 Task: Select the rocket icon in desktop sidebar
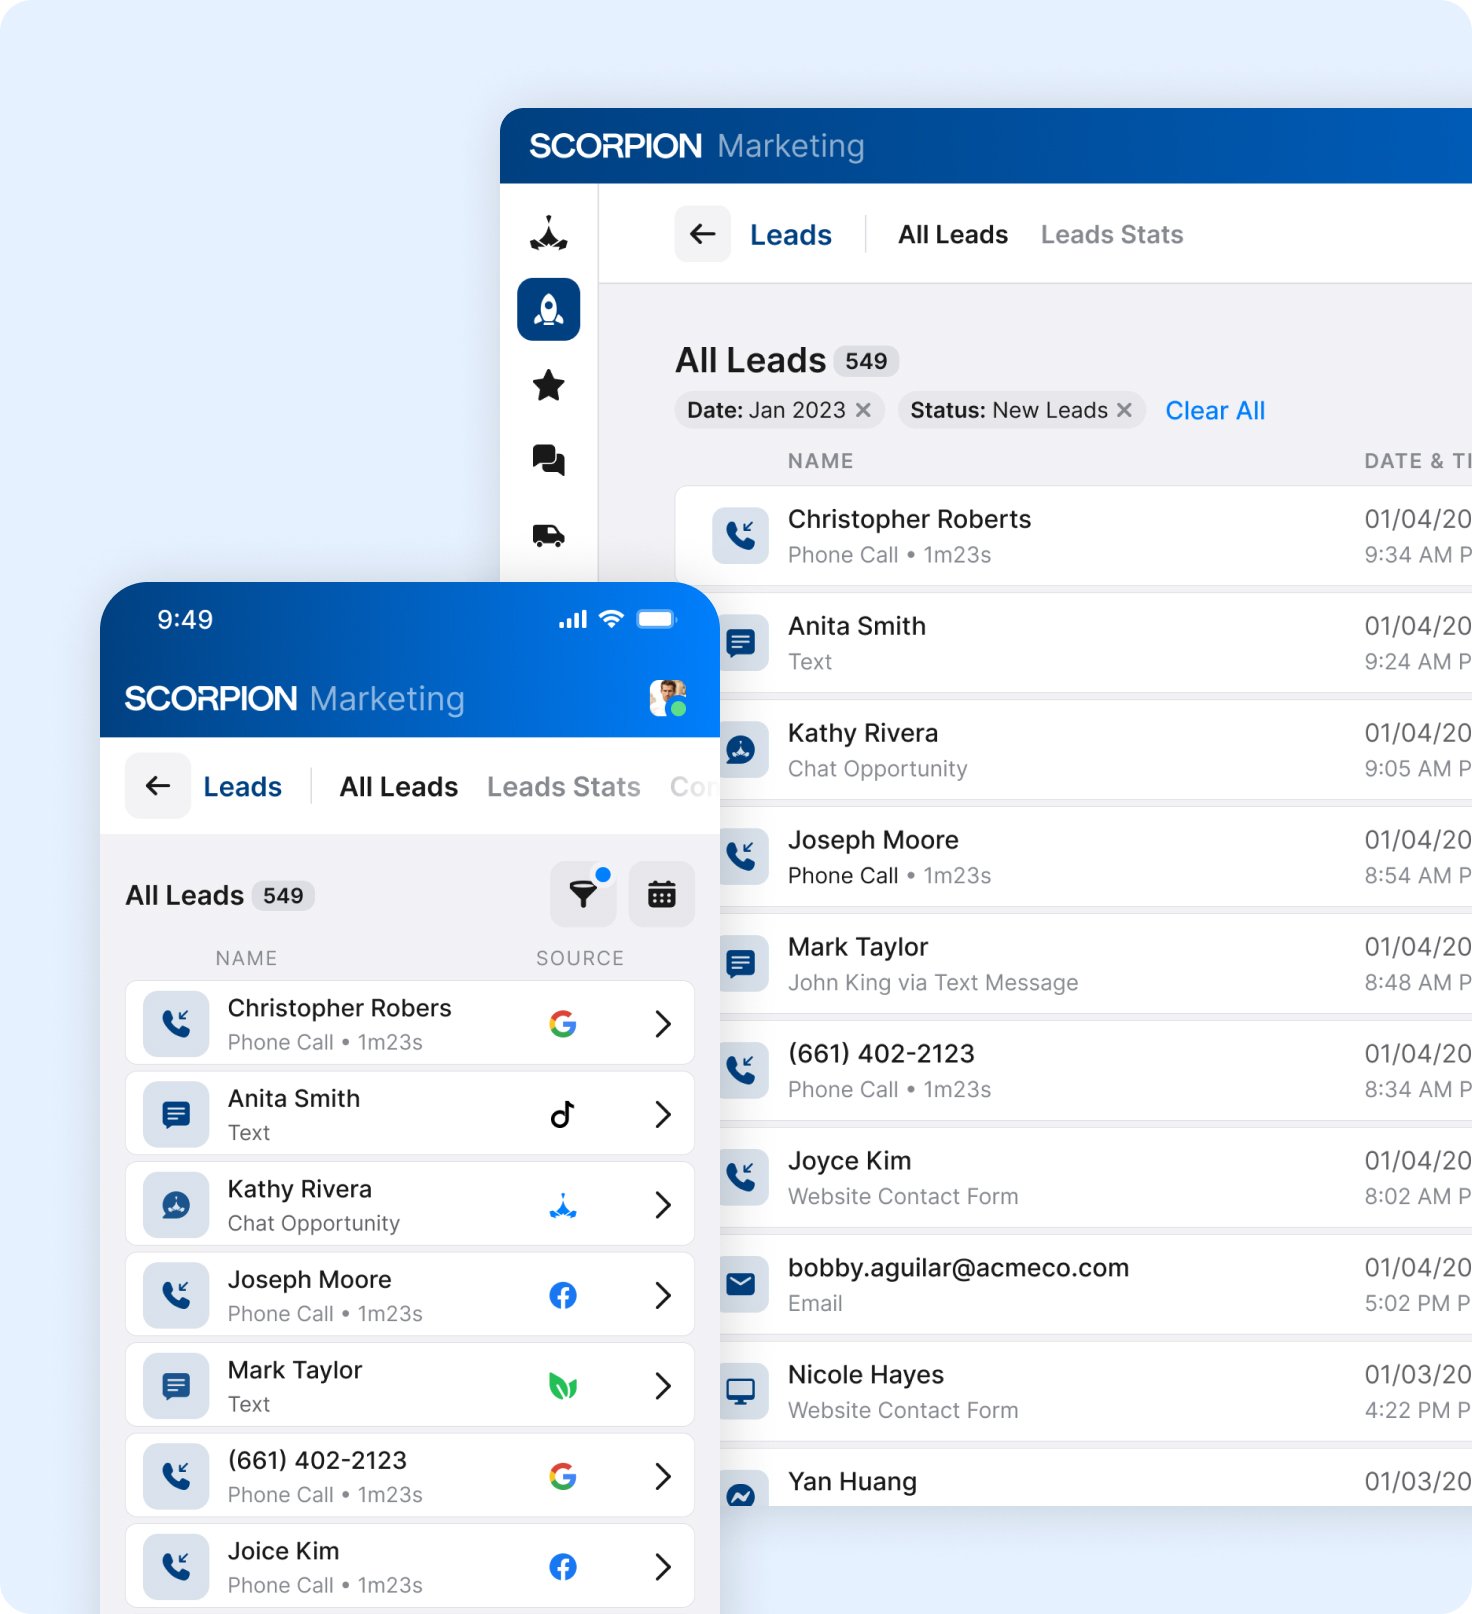pyautogui.click(x=548, y=309)
